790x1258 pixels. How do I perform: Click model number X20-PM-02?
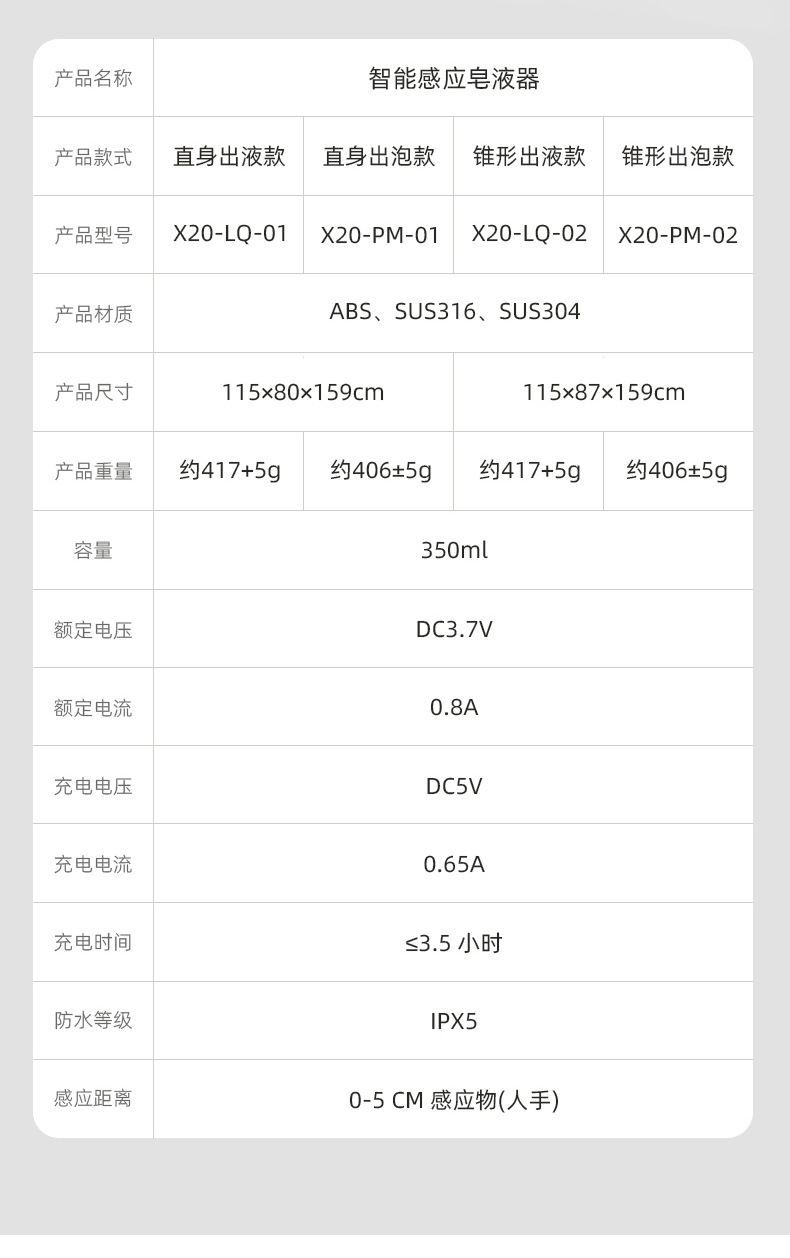point(678,235)
